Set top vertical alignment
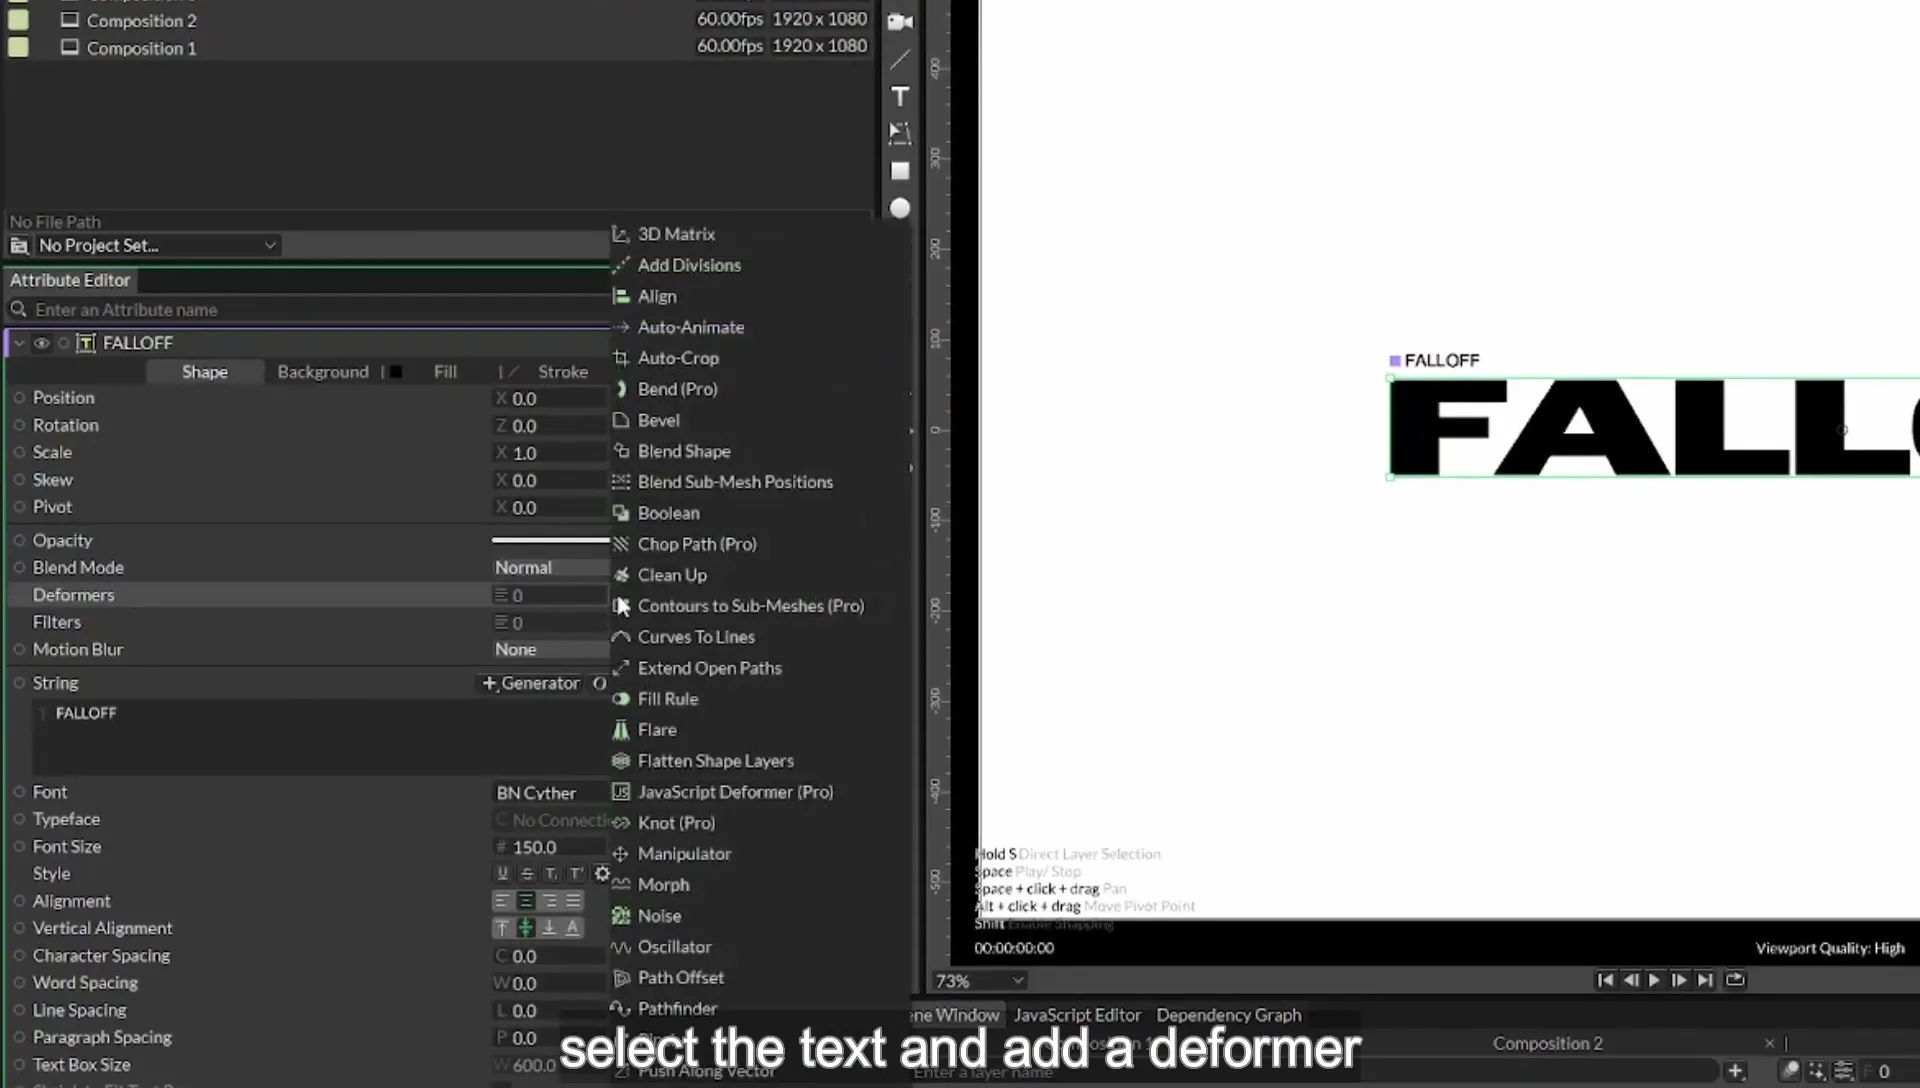1920x1088 pixels. click(502, 928)
